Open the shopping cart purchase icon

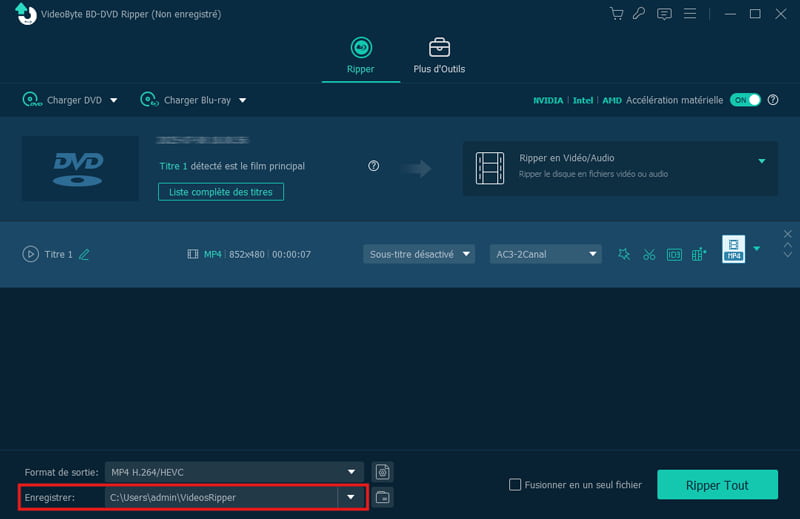coord(616,14)
